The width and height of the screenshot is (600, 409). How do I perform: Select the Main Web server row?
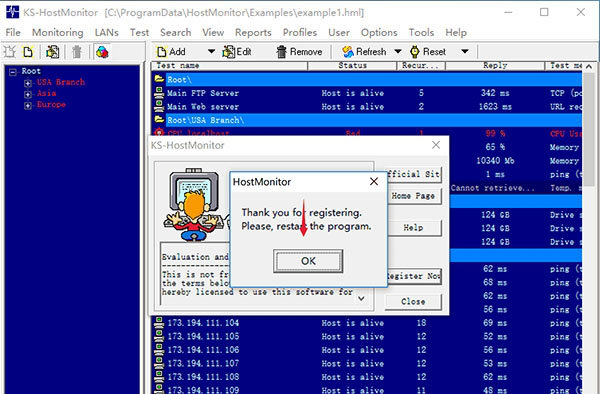point(367,106)
